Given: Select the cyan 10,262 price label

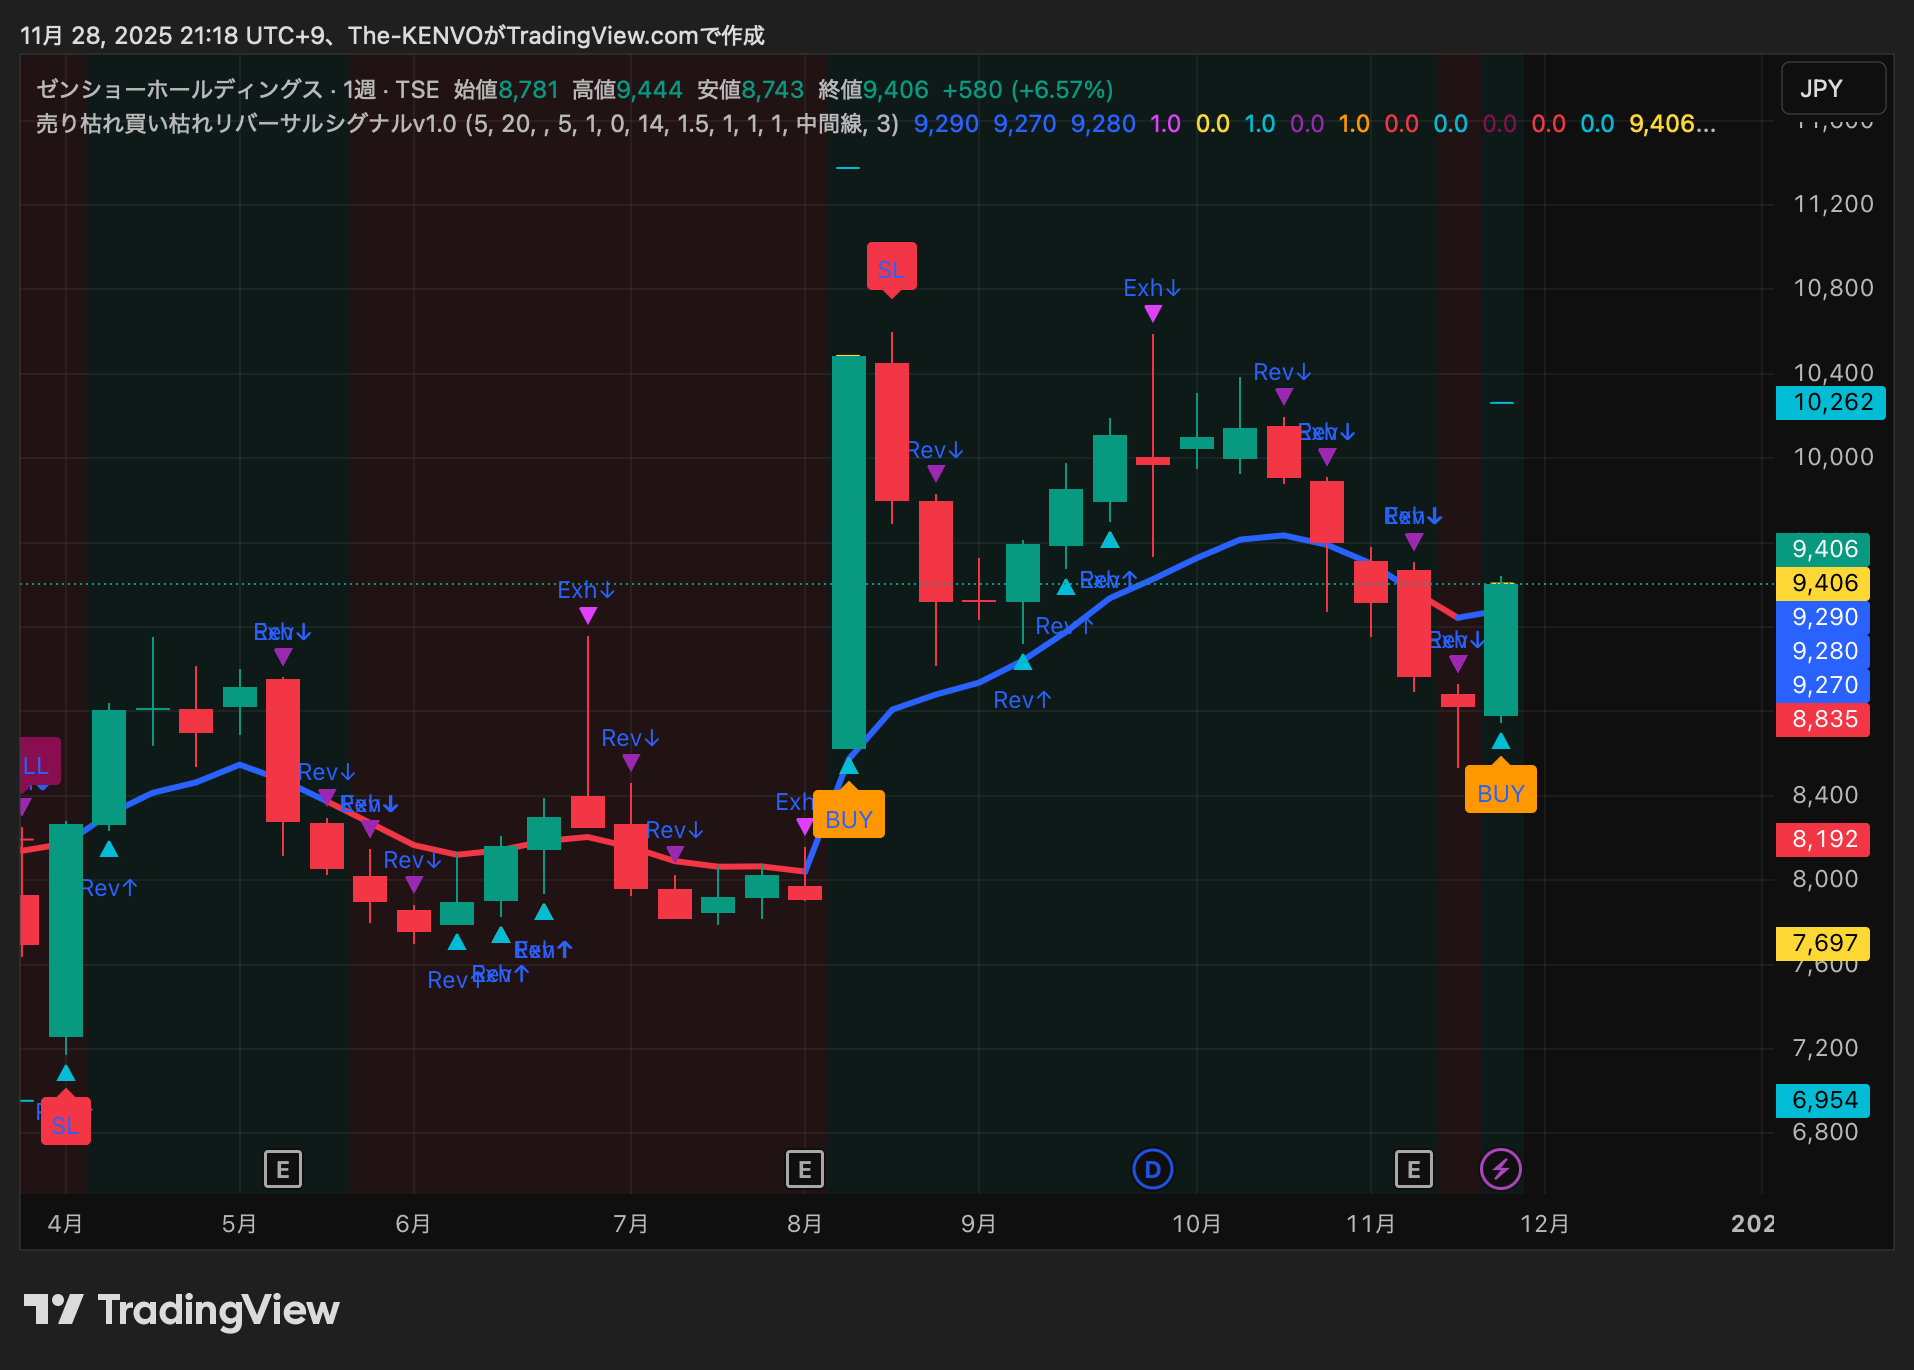Looking at the screenshot, I should (1830, 402).
